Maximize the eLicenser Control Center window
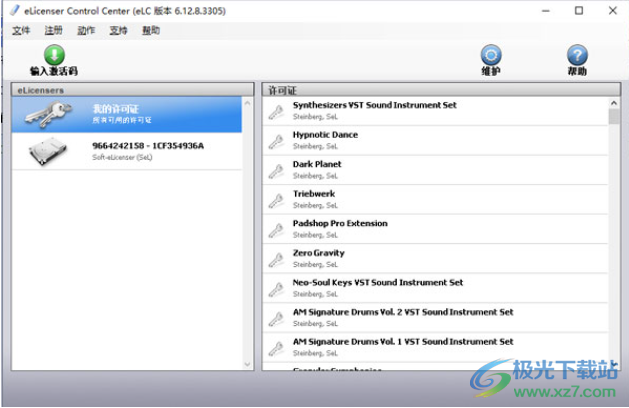629x408 pixels. (579, 11)
